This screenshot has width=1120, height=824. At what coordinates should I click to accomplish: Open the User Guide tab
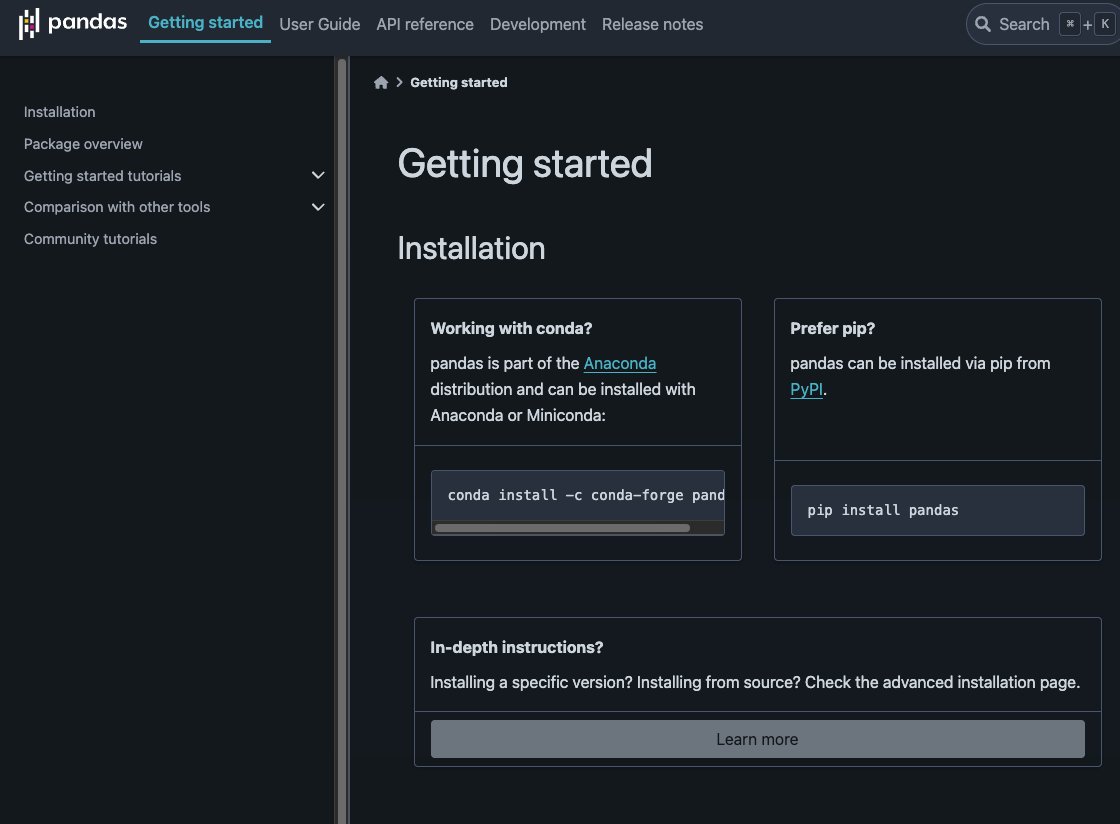(319, 24)
